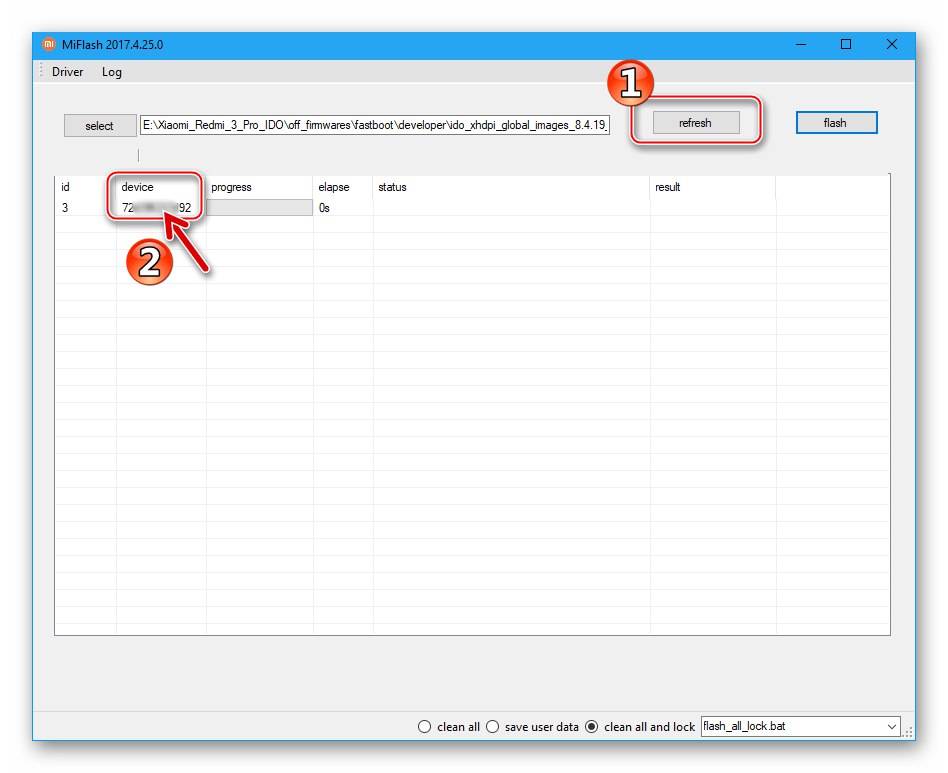Image resolution: width=948 pixels, height=773 pixels.
Task: Click the window resize grip corner
Action: click(907, 733)
